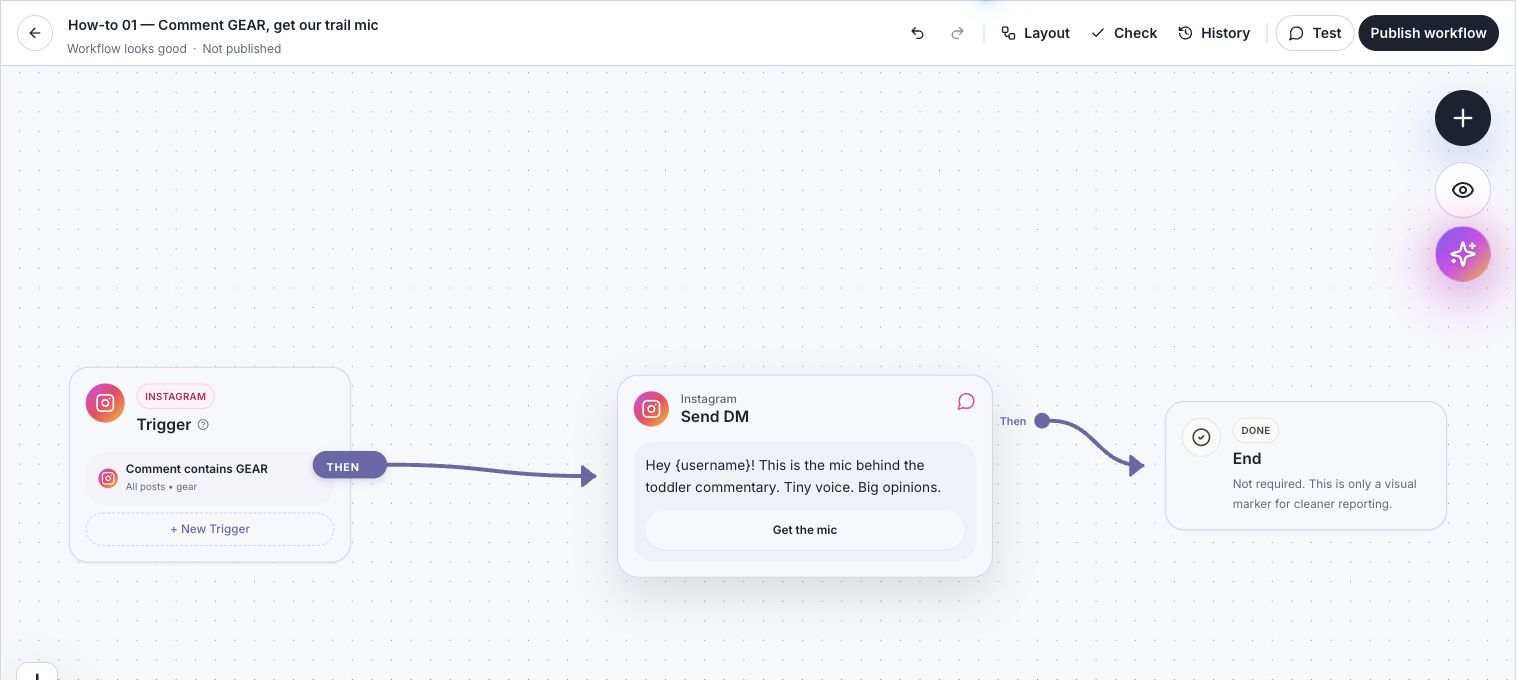Screen dimensions: 1516x680
Task: Edit the Hey {username} message text
Action: point(793,476)
